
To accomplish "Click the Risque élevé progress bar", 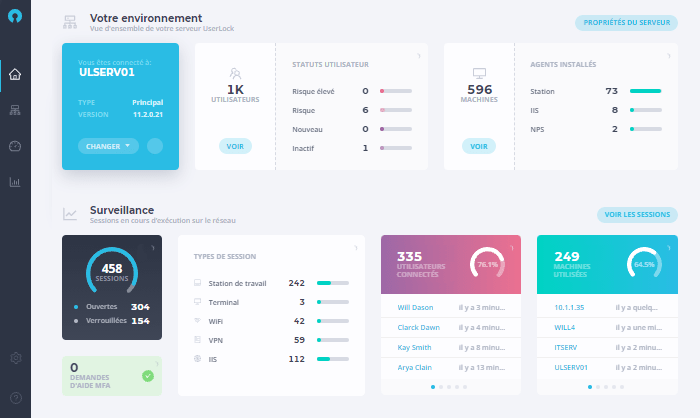I will (x=396, y=91).
